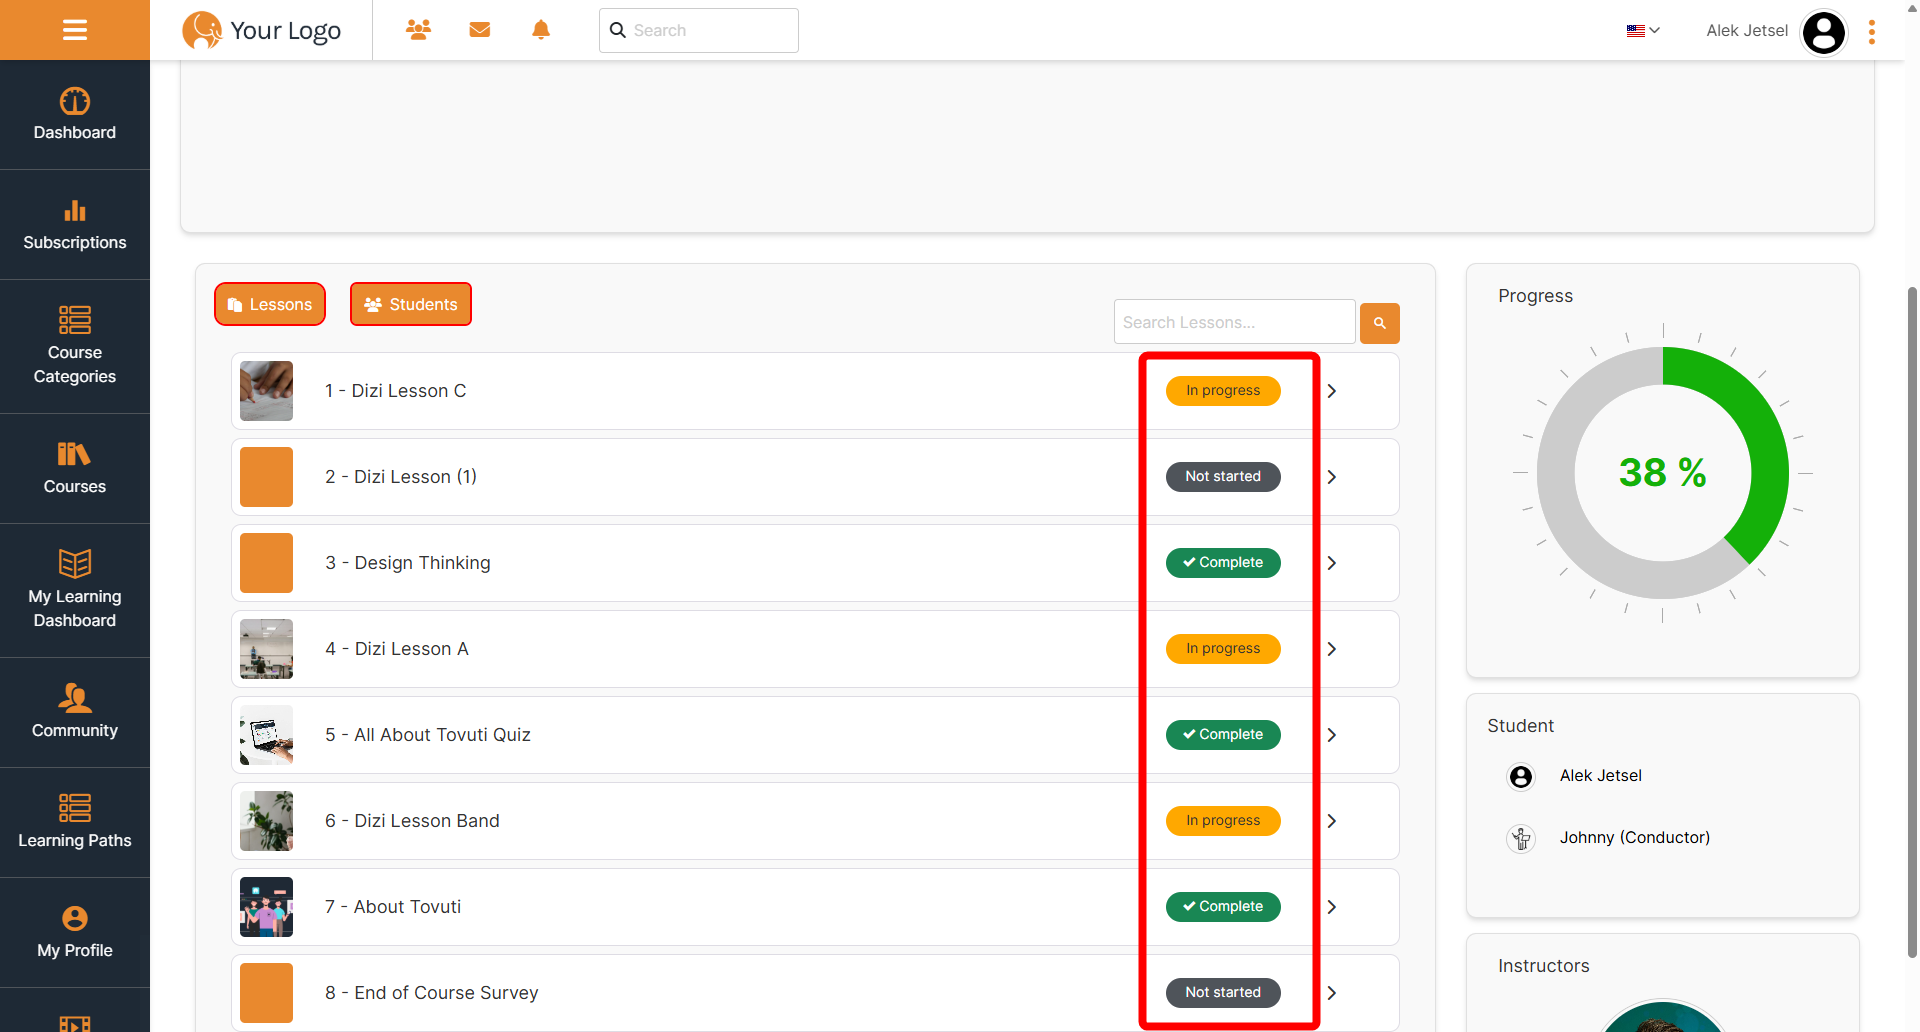This screenshot has width=1920, height=1032.
Task: Go to My Profile
Action: click(75, 933)
